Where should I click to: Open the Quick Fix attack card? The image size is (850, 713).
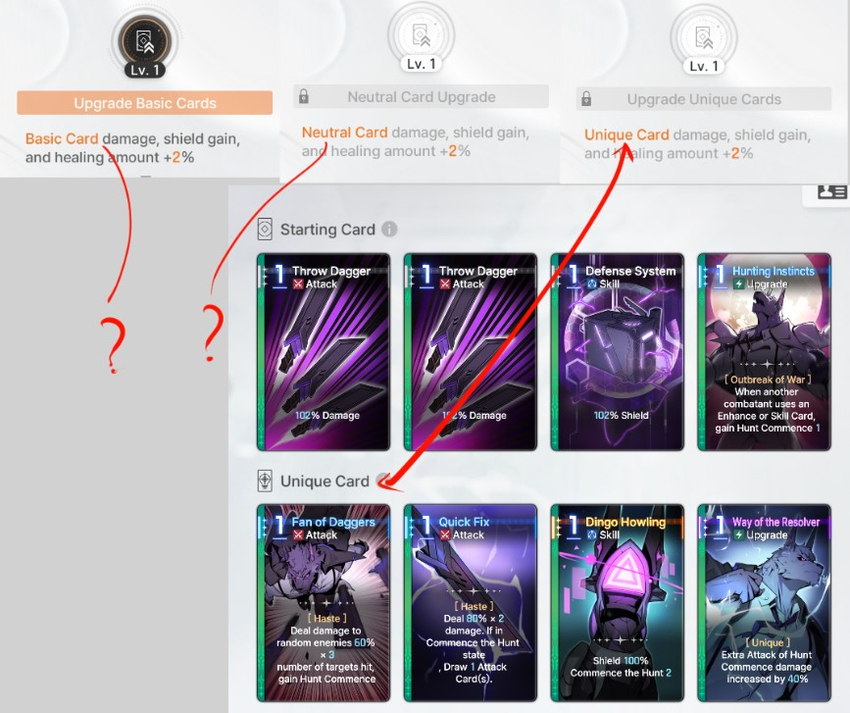click(471, 603)
